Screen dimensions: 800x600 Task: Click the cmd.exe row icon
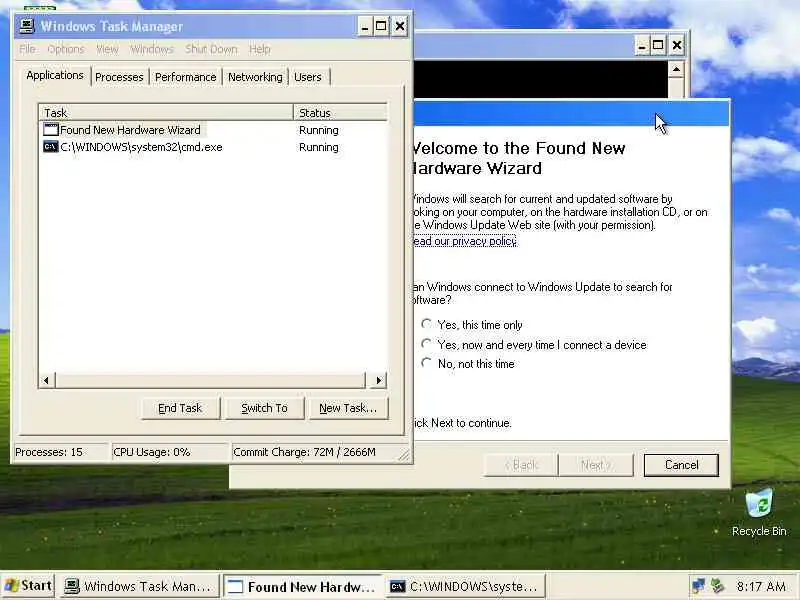[51, 147]
